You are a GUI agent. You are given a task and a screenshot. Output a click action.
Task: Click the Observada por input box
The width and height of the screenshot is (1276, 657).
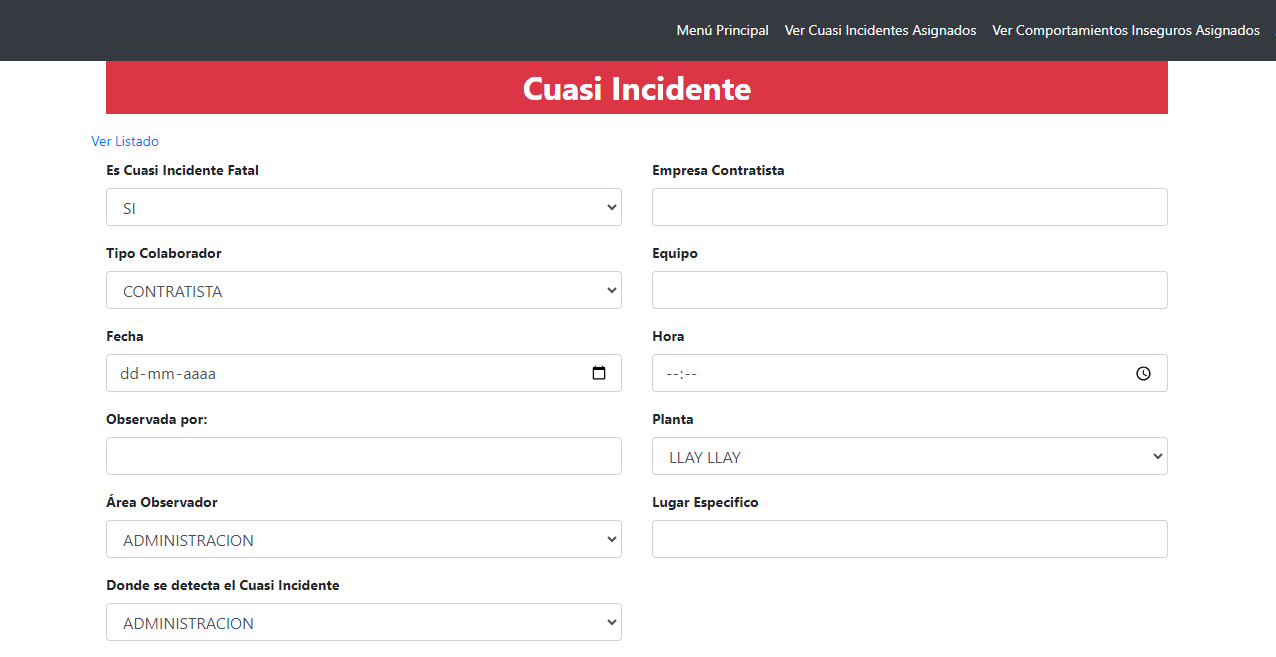tap(363, 456)
